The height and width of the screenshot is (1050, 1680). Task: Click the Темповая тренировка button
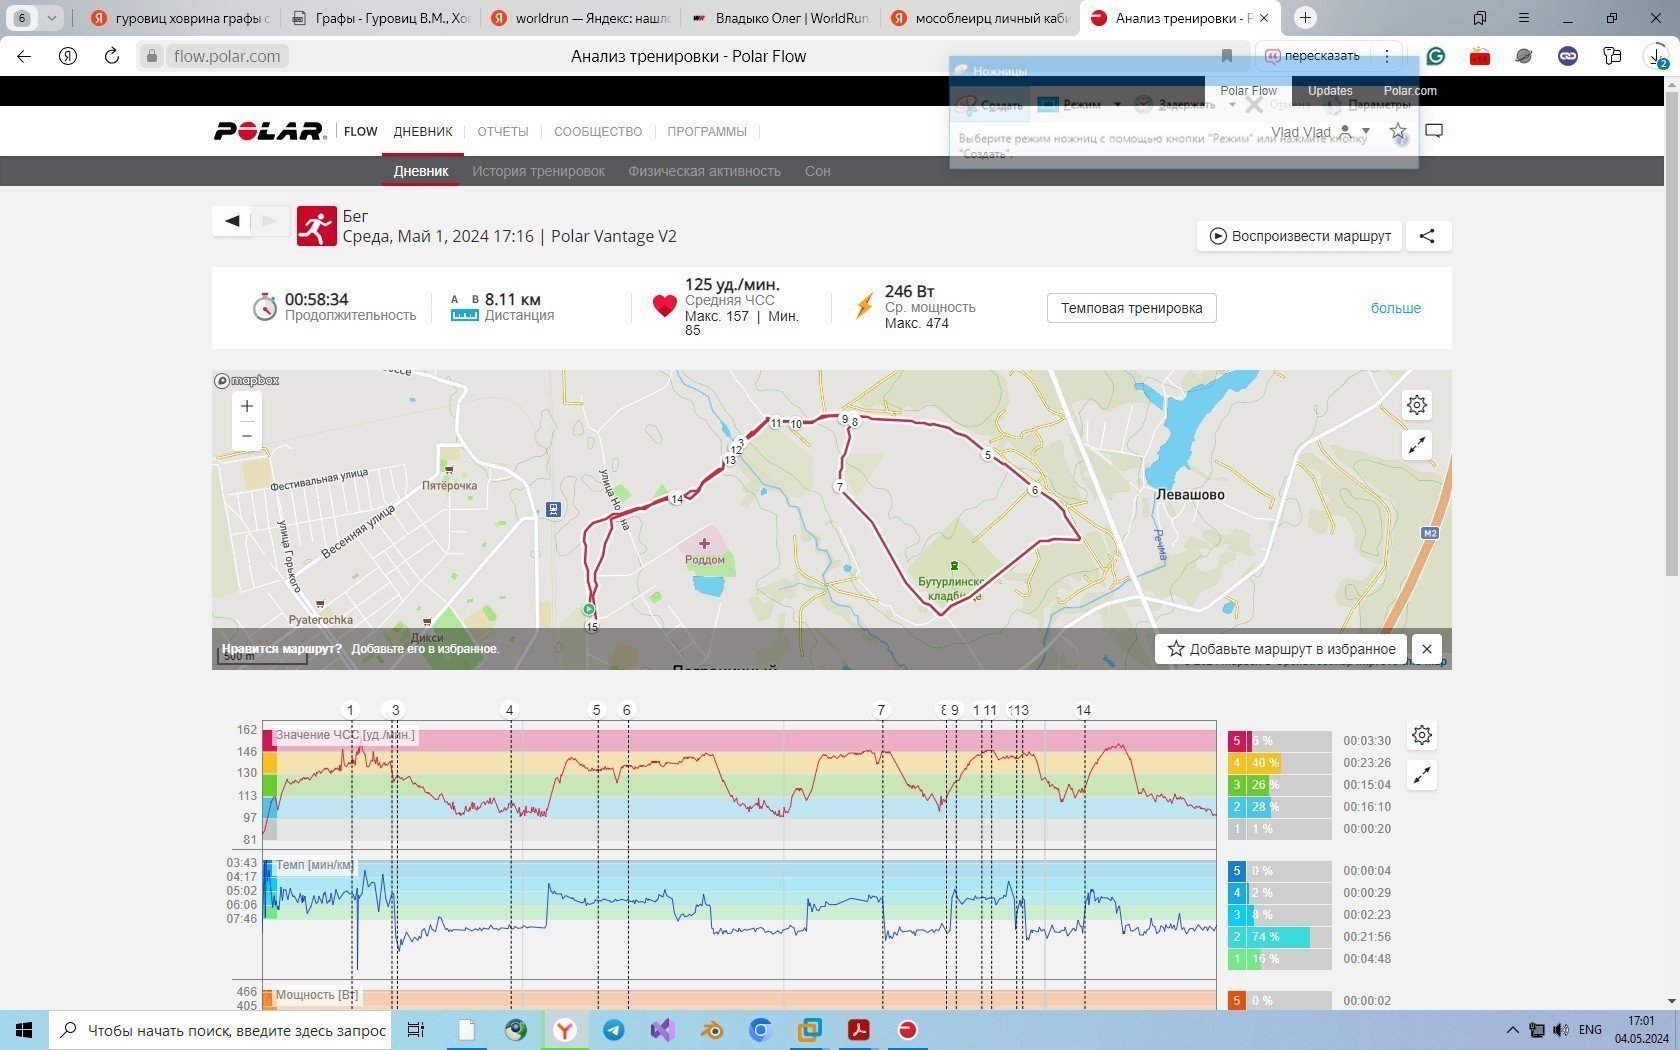(x=1132, y=308)
